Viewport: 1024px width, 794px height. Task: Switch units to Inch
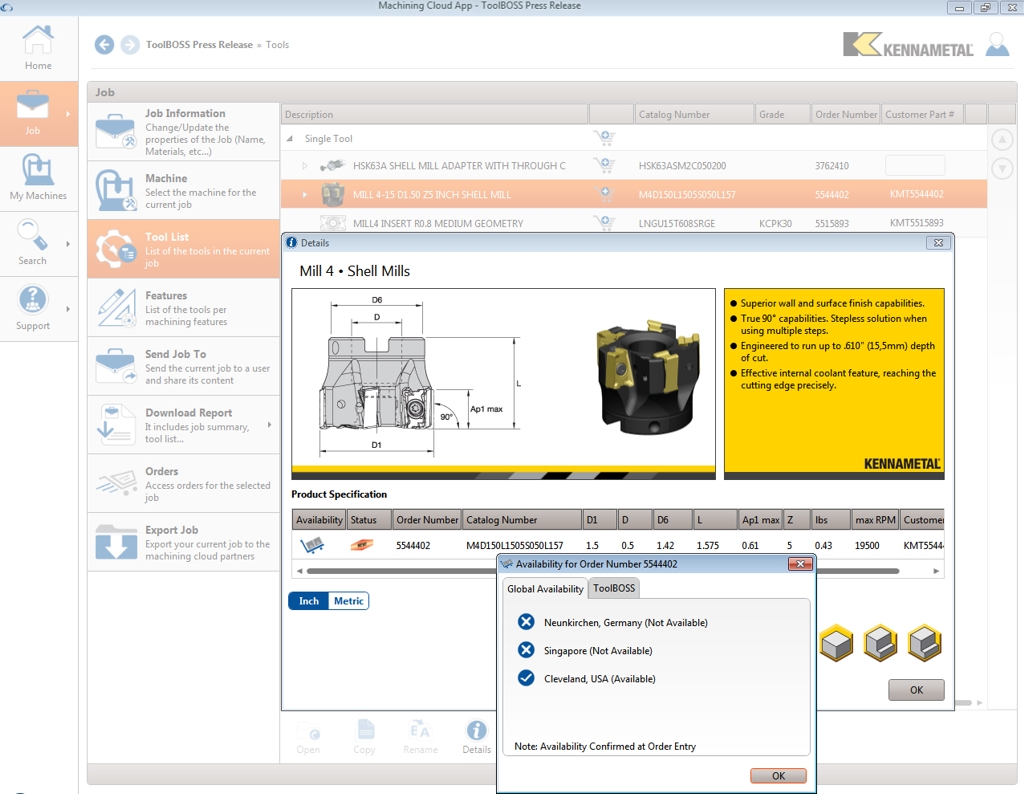coord(309,601)
